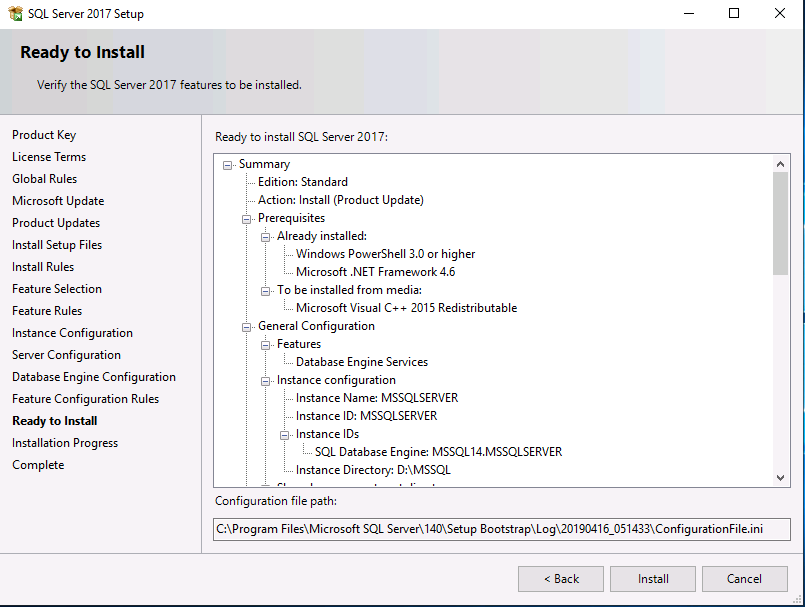
Task: Open the Installation Progress step
Action: (65, 443)
